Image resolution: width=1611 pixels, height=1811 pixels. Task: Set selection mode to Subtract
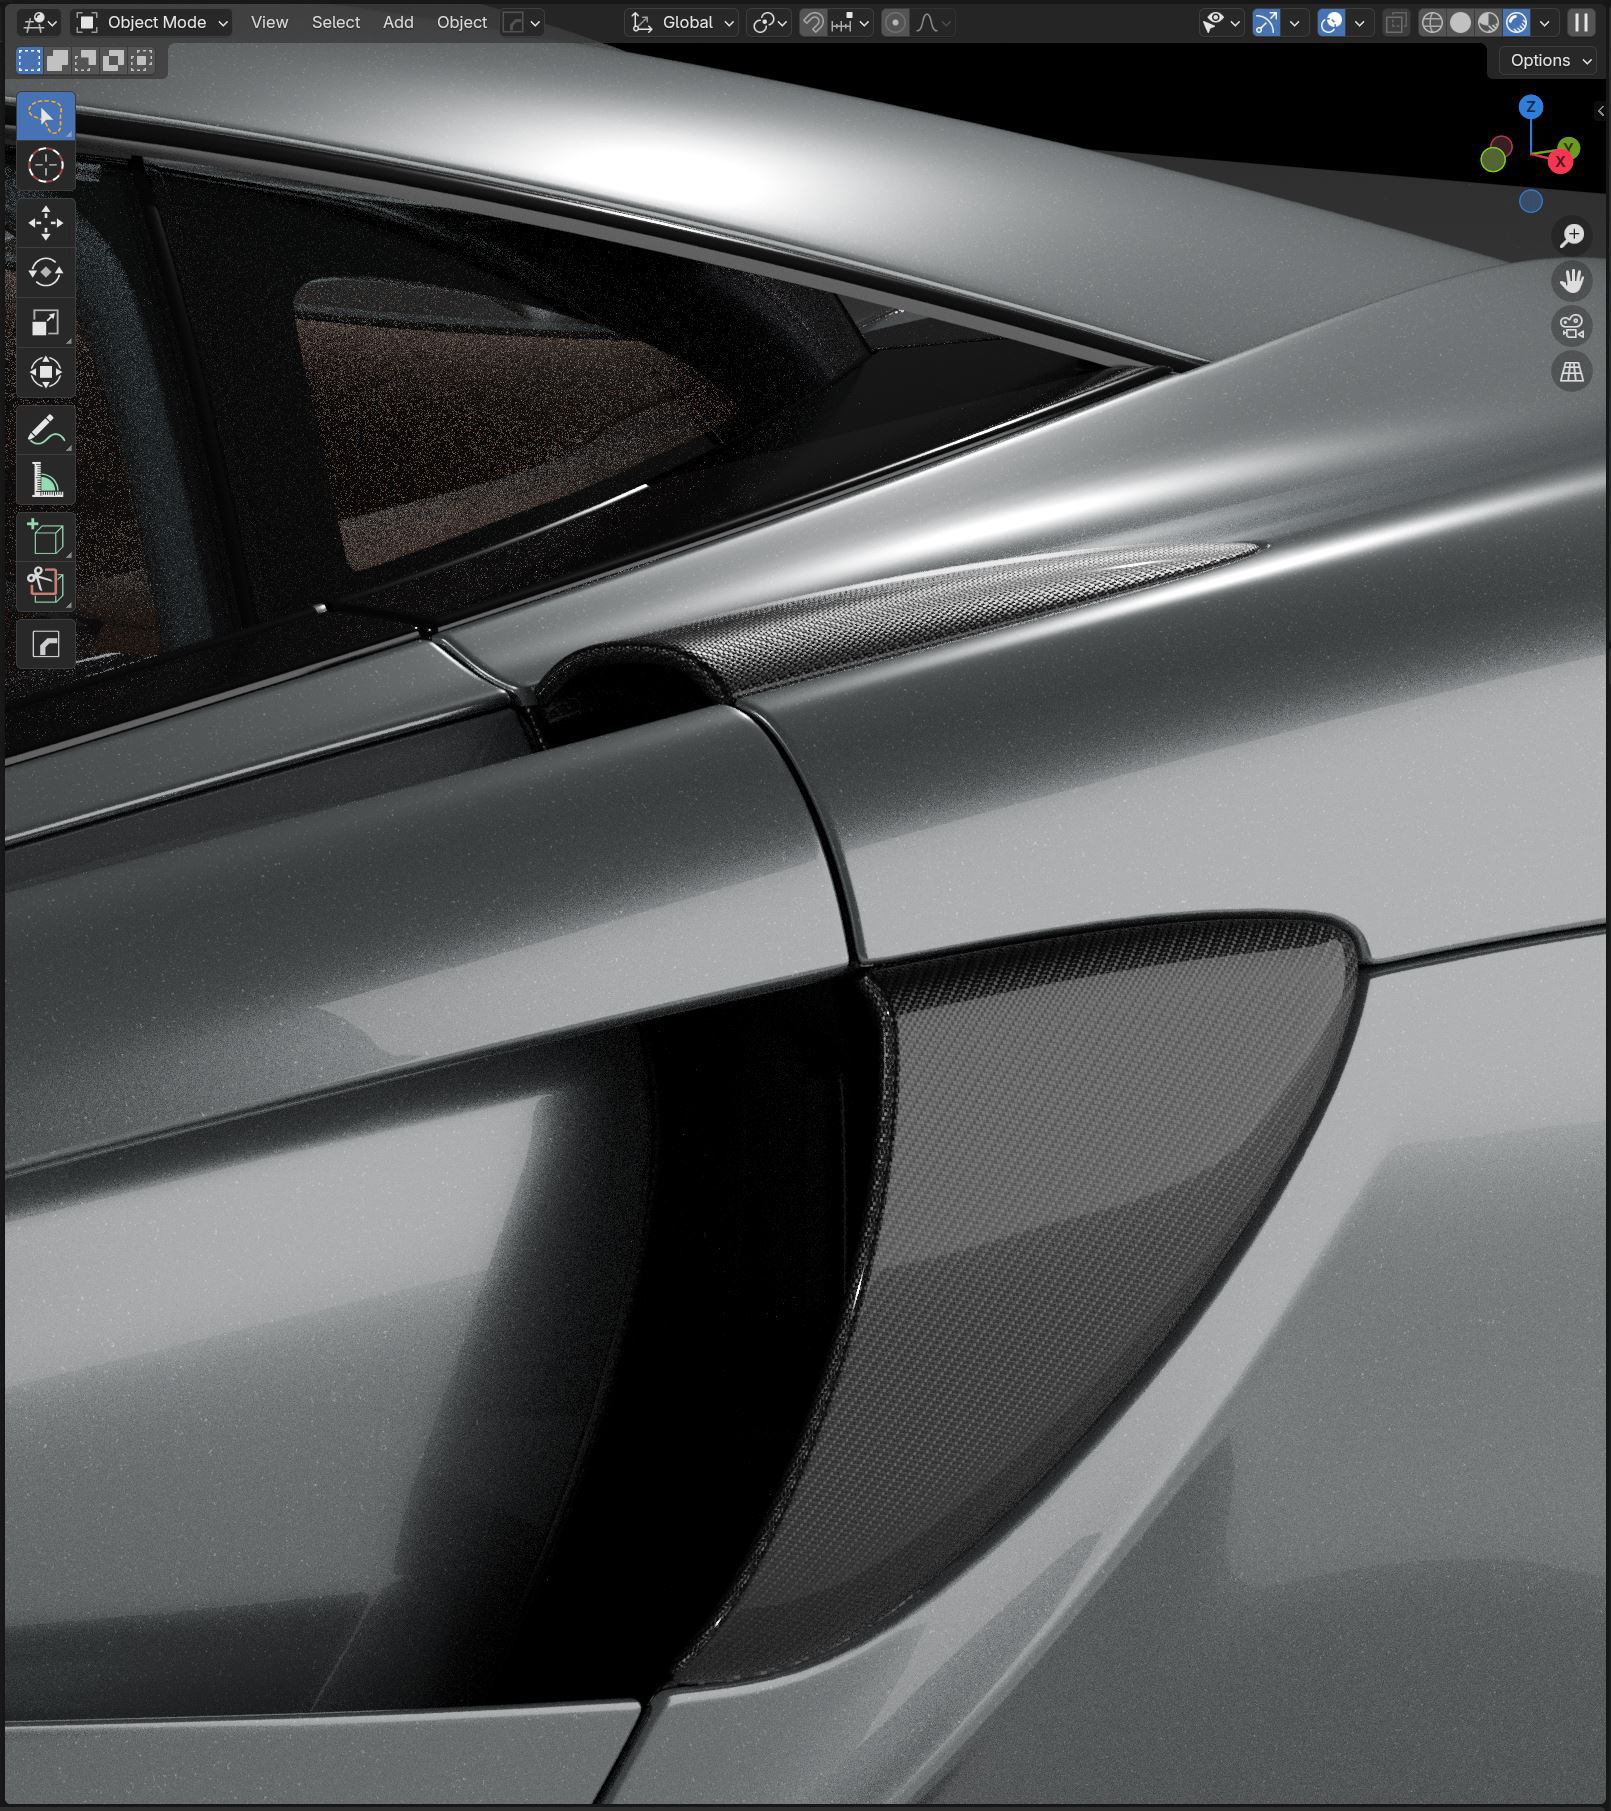click(86, 61)
